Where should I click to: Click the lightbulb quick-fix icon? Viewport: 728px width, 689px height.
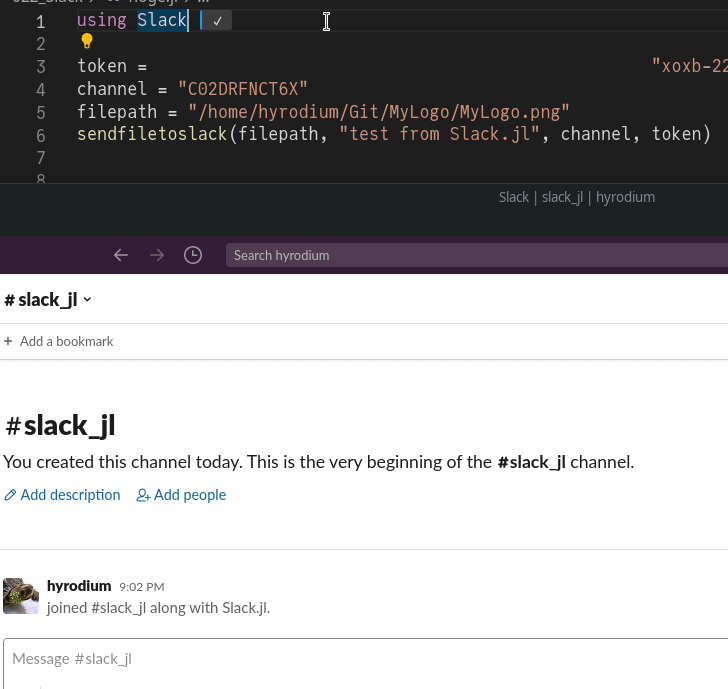click(86, 41)
